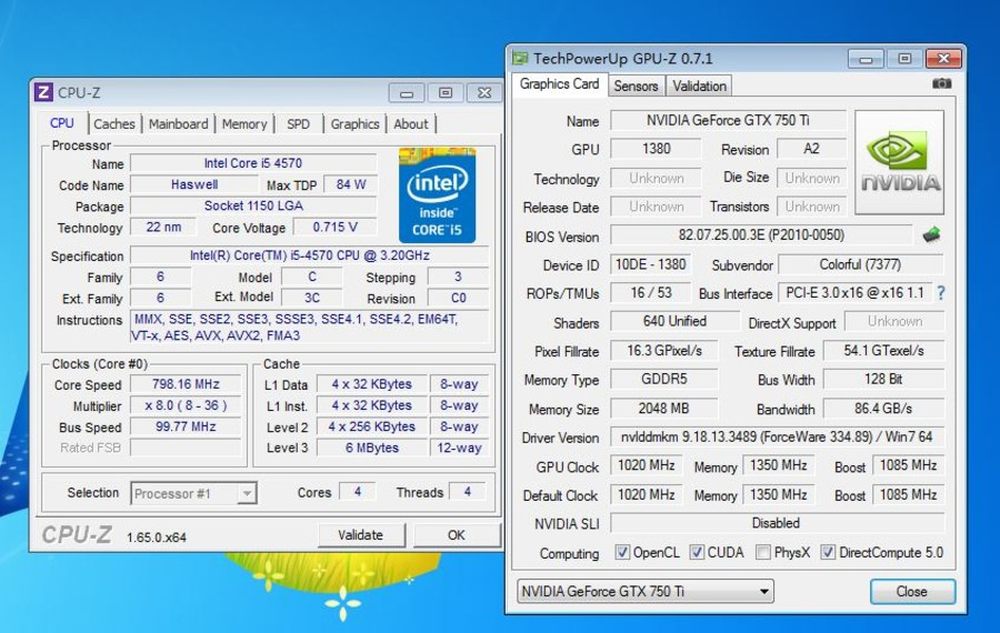The width and height of the screenshot is (1000, 633).
Task: Click the Intel Core i5 logo in CPU-Z
Action: pos(437,195)
